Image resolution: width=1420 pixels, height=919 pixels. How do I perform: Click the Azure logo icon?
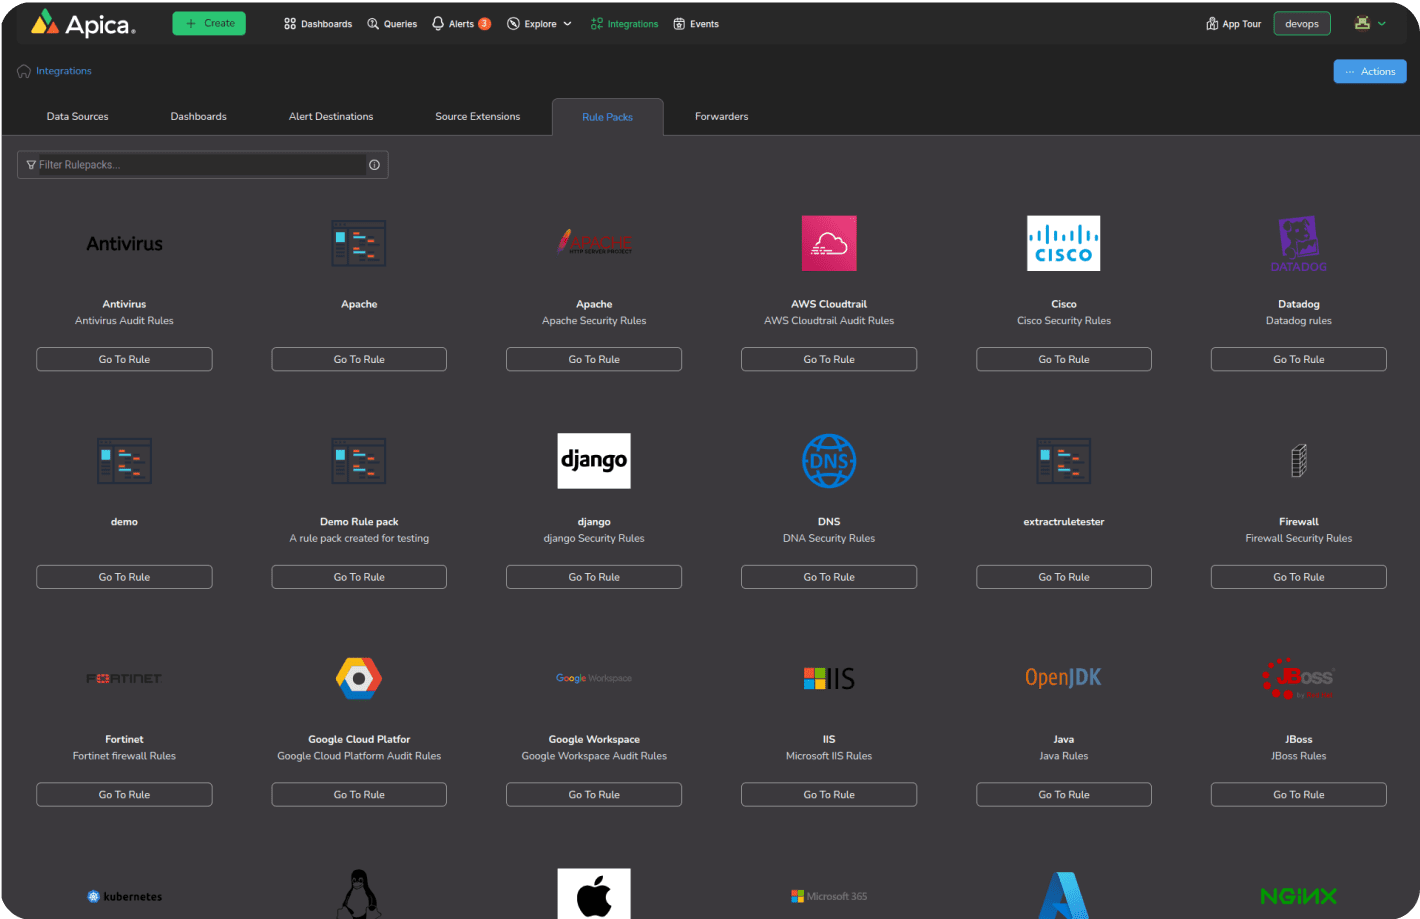(1064, 895)
